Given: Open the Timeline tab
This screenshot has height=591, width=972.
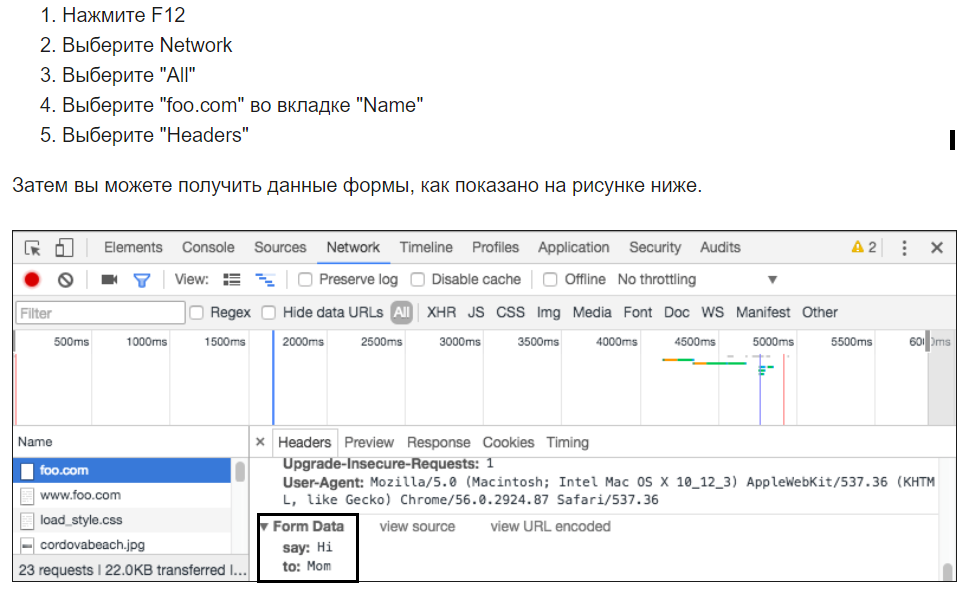Looking at the screenshot, I should (426, 247).
